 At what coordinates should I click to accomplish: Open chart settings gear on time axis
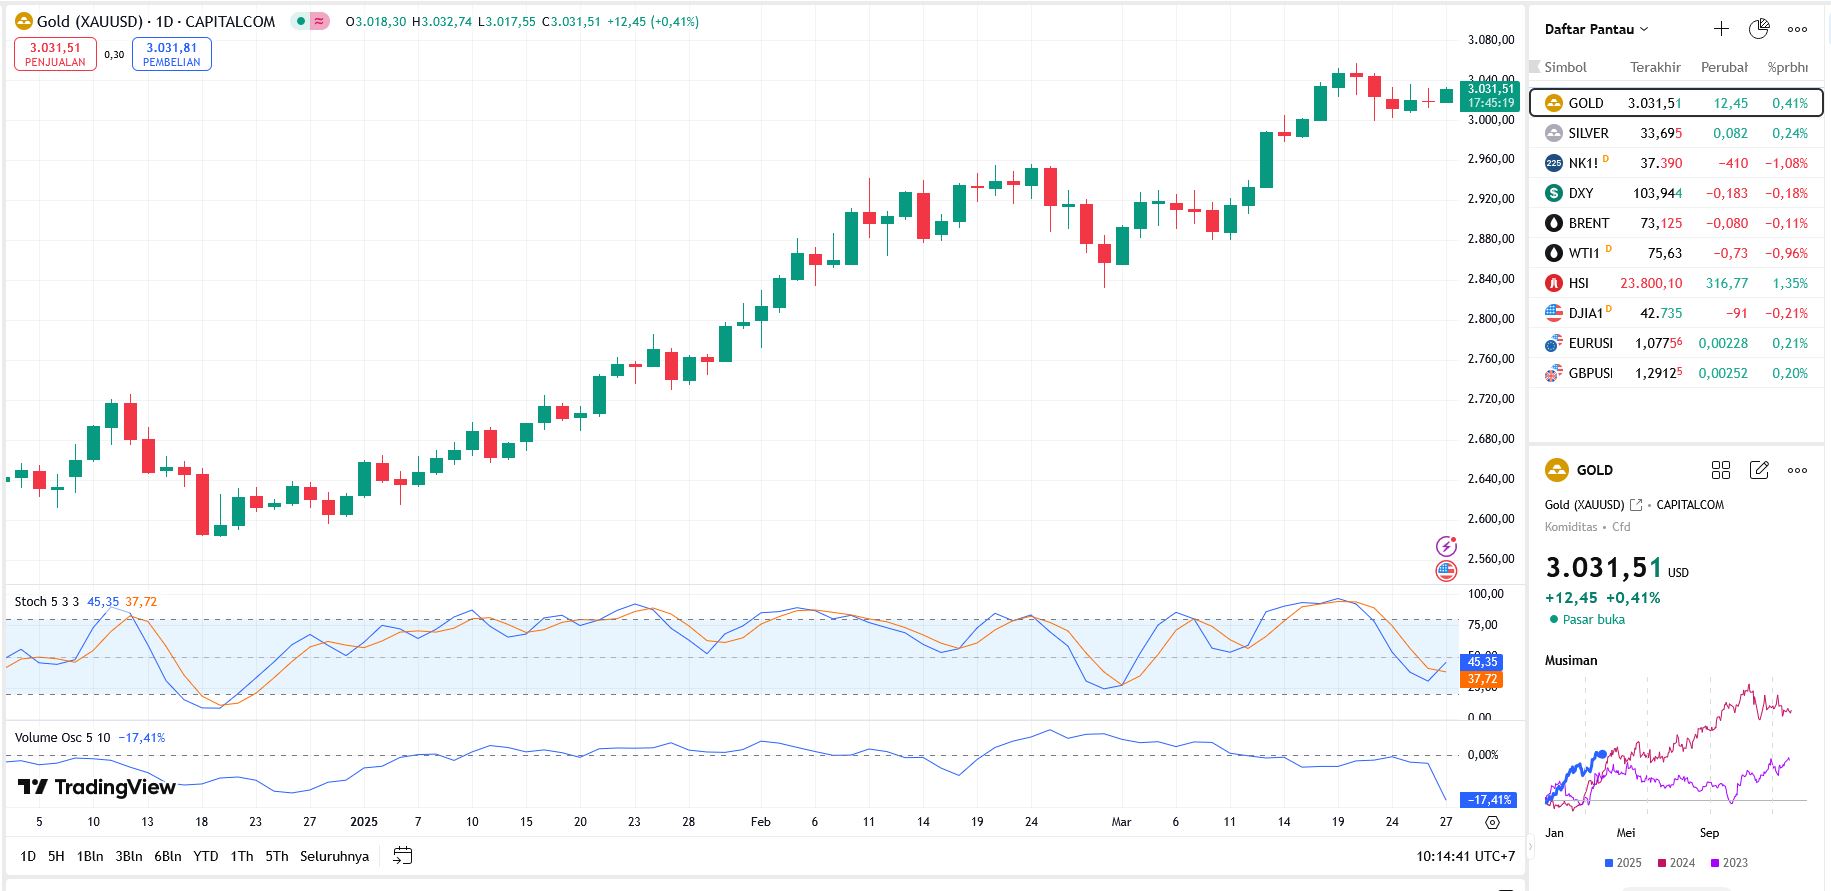pyautogui.click(x=1492, y=822)
